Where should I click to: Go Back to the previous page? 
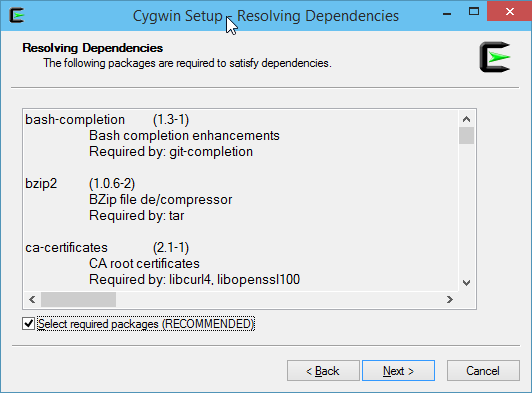(x=323, y=371)
